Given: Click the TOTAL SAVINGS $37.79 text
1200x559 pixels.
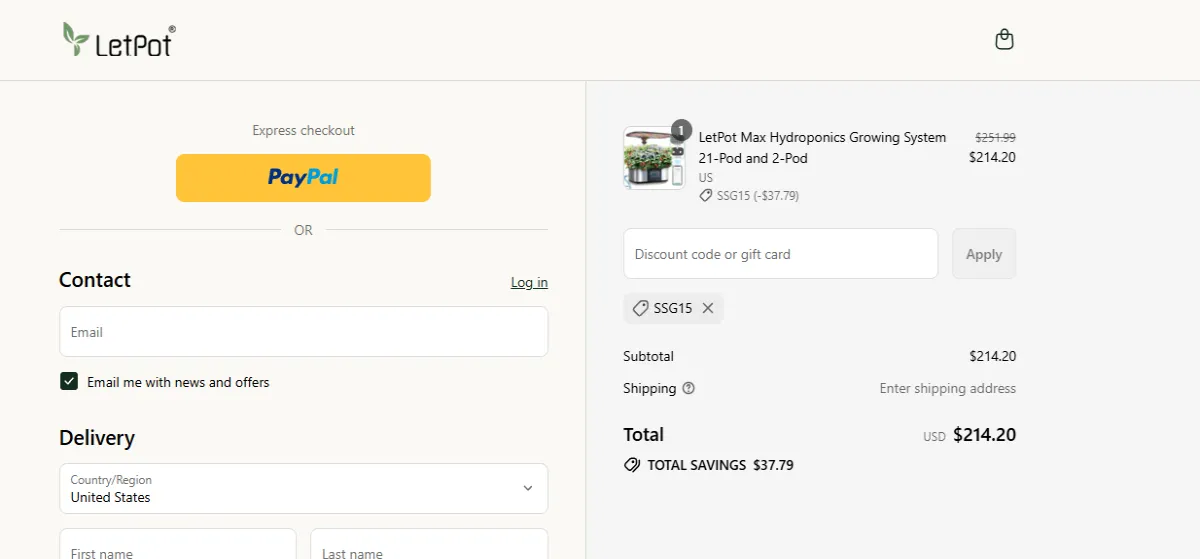Looking at the screenshot, I should pyautogui.click(x=720, y=465).
